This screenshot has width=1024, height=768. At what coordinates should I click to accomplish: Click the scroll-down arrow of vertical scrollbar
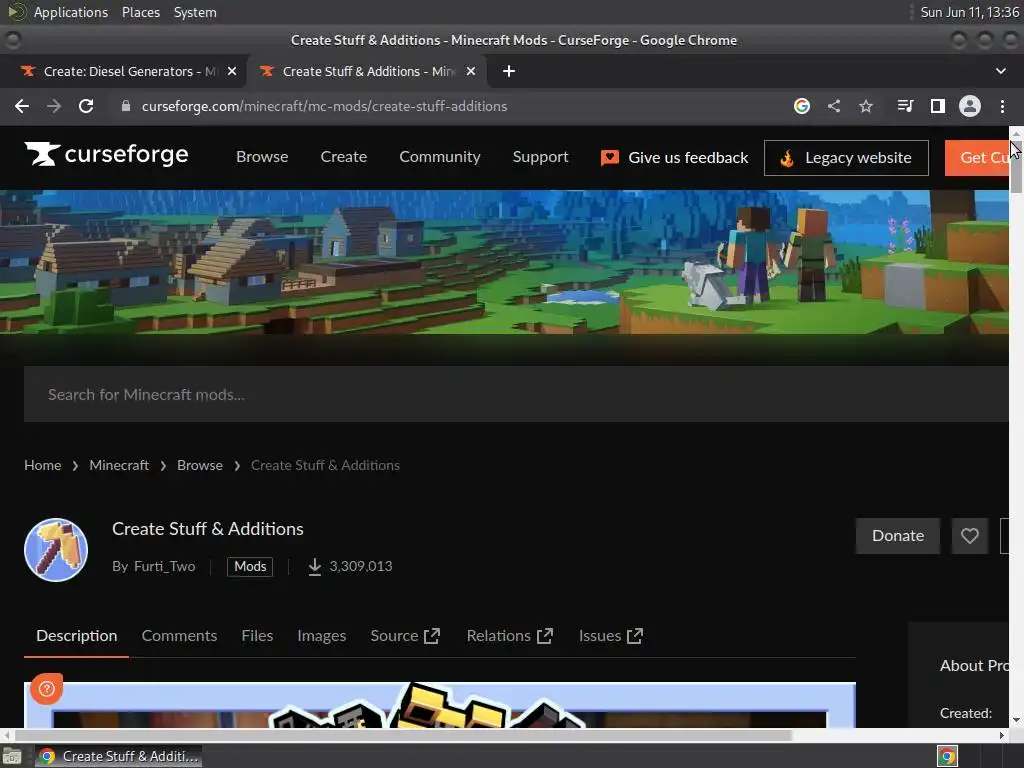tap(1016, 720)
